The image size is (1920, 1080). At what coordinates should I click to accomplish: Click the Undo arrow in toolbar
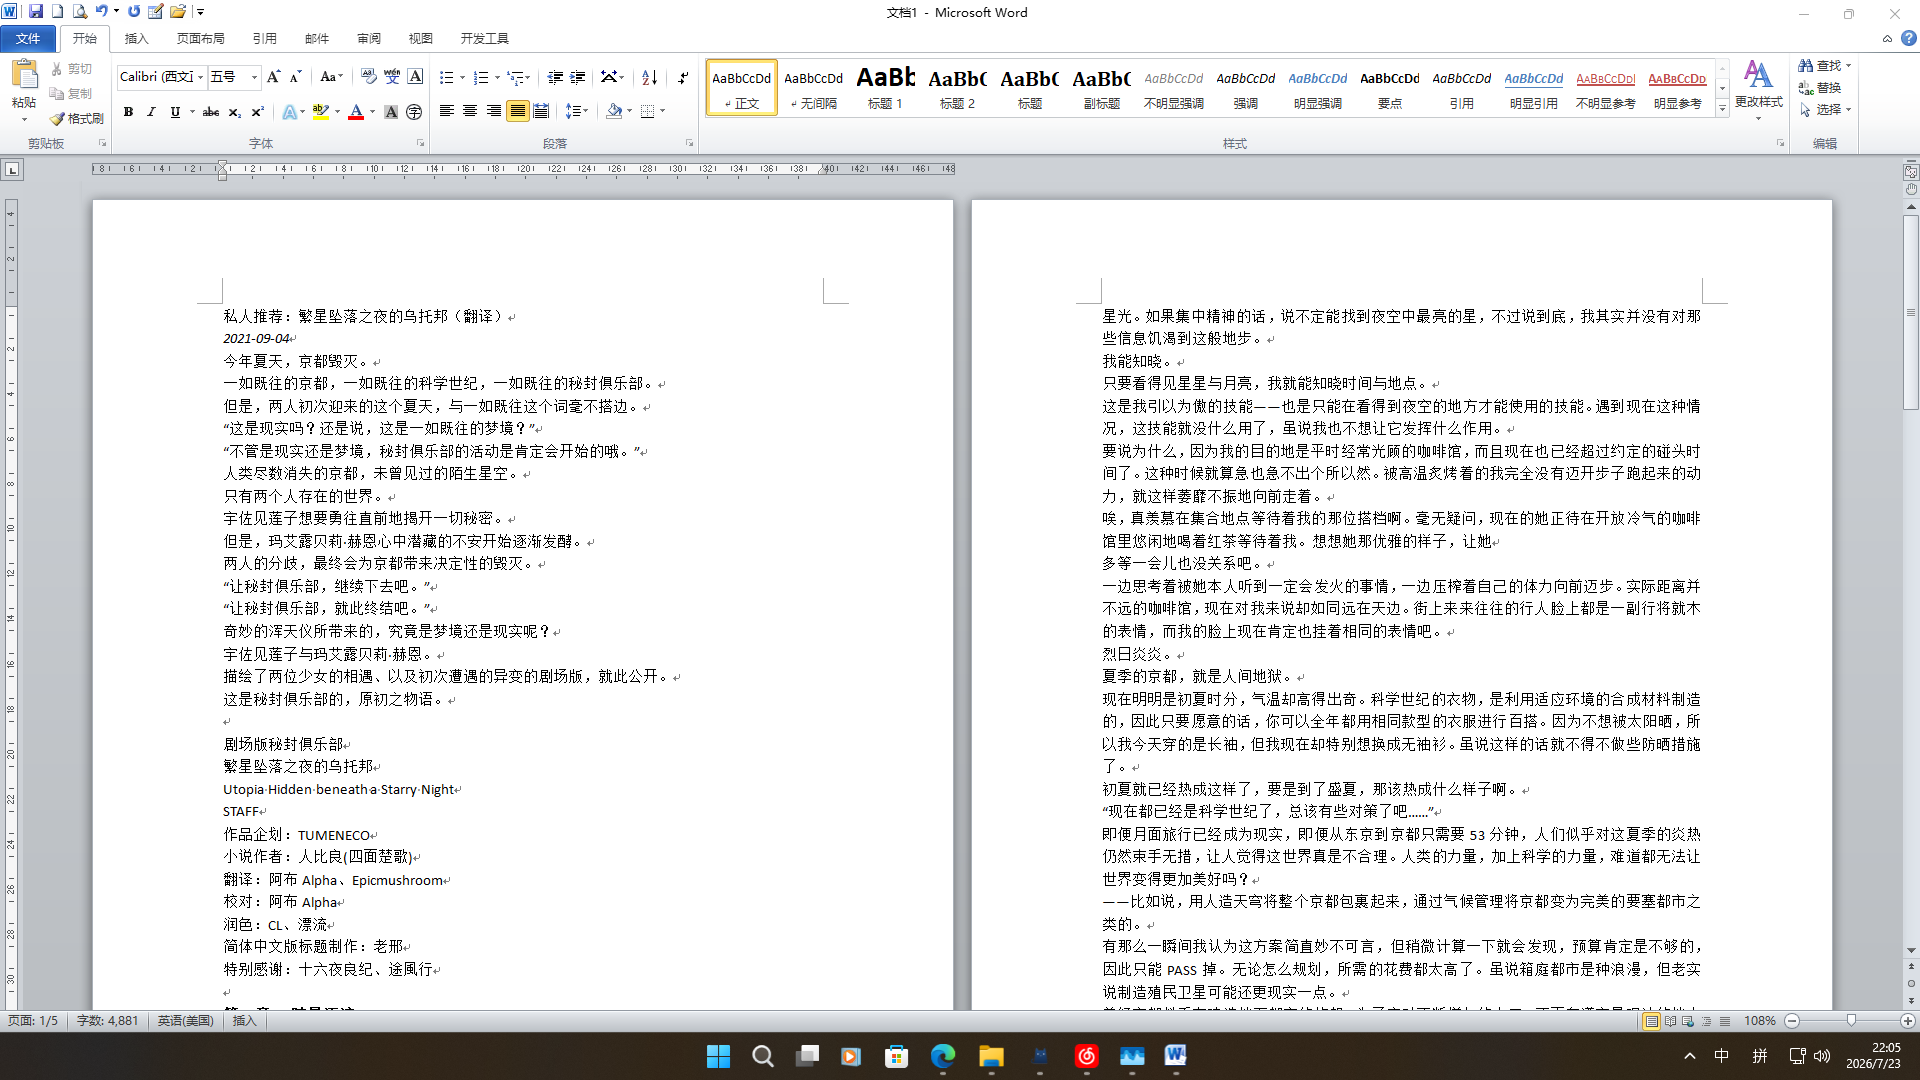click(x=101, y=12)
